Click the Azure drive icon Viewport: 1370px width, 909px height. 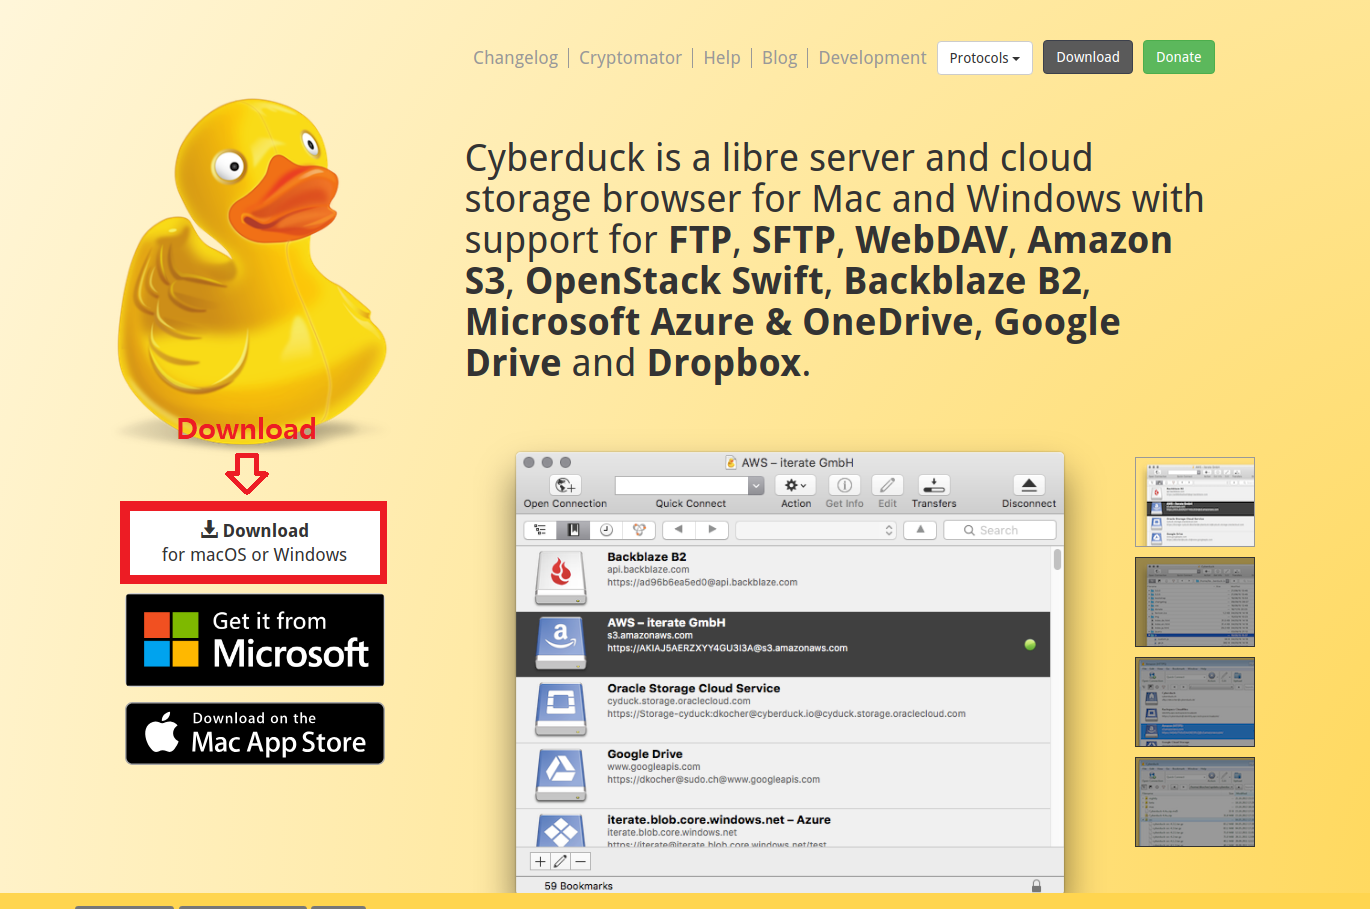pyautogui.click(x=561, y=831)
